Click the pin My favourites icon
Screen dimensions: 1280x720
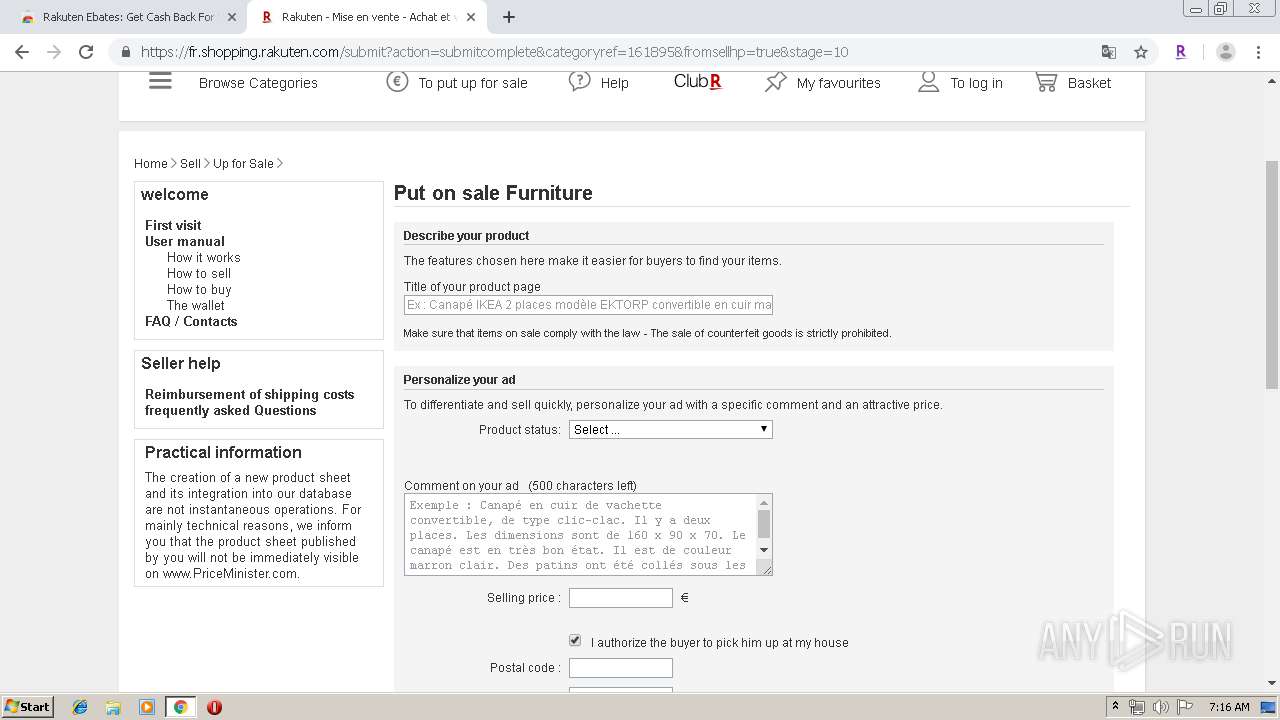tap(776, 82)
